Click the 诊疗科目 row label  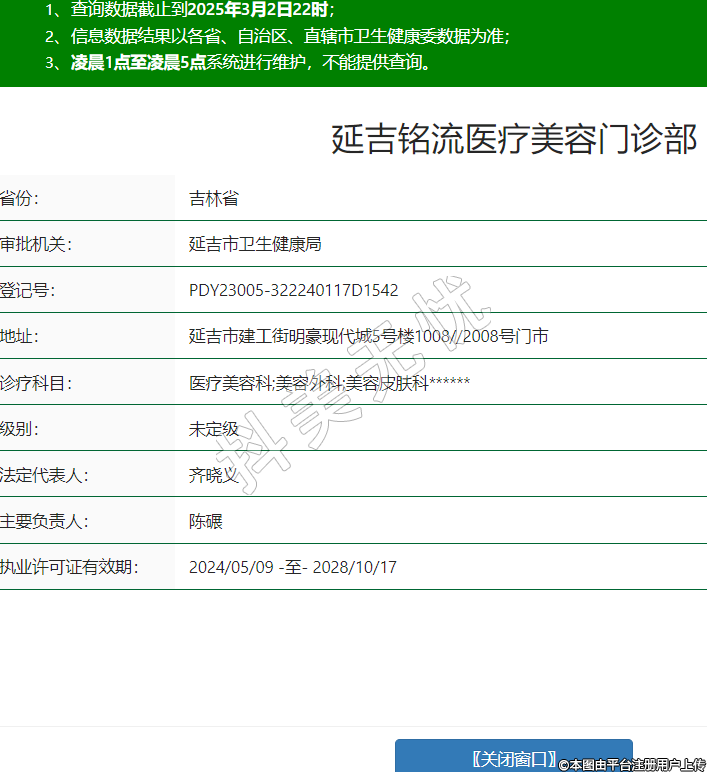(x=36, y=382)
